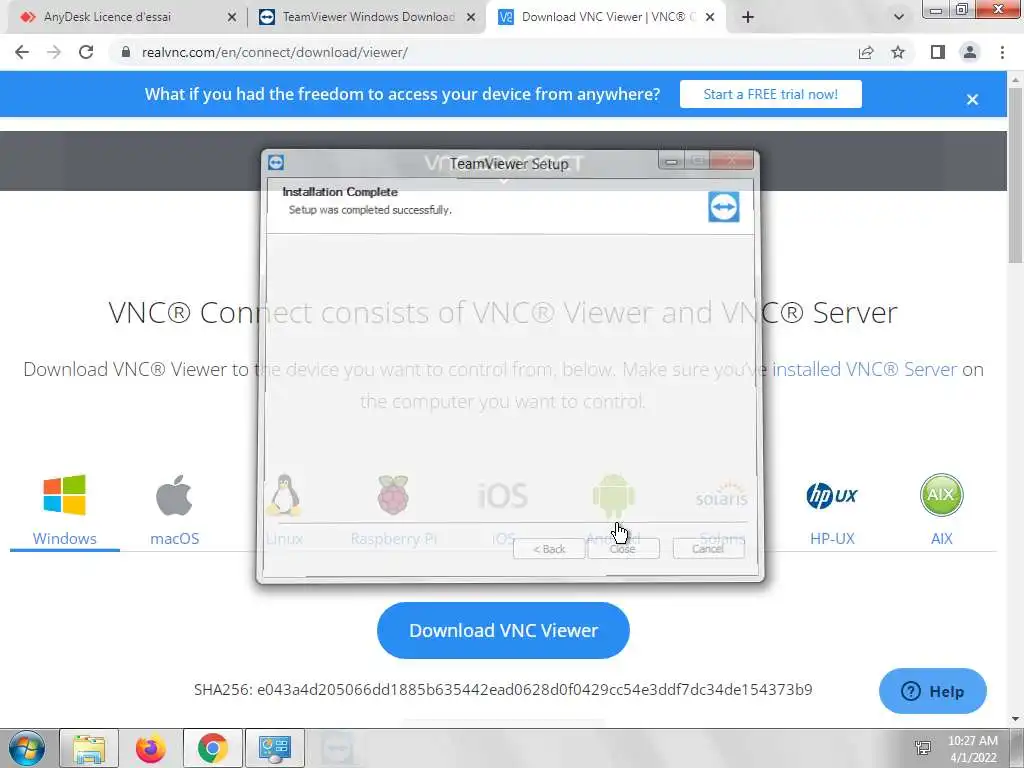The height and width of the screenshot is (768, 1024).
Task: Close the AnyDesk browser tab
Action: 232,18
